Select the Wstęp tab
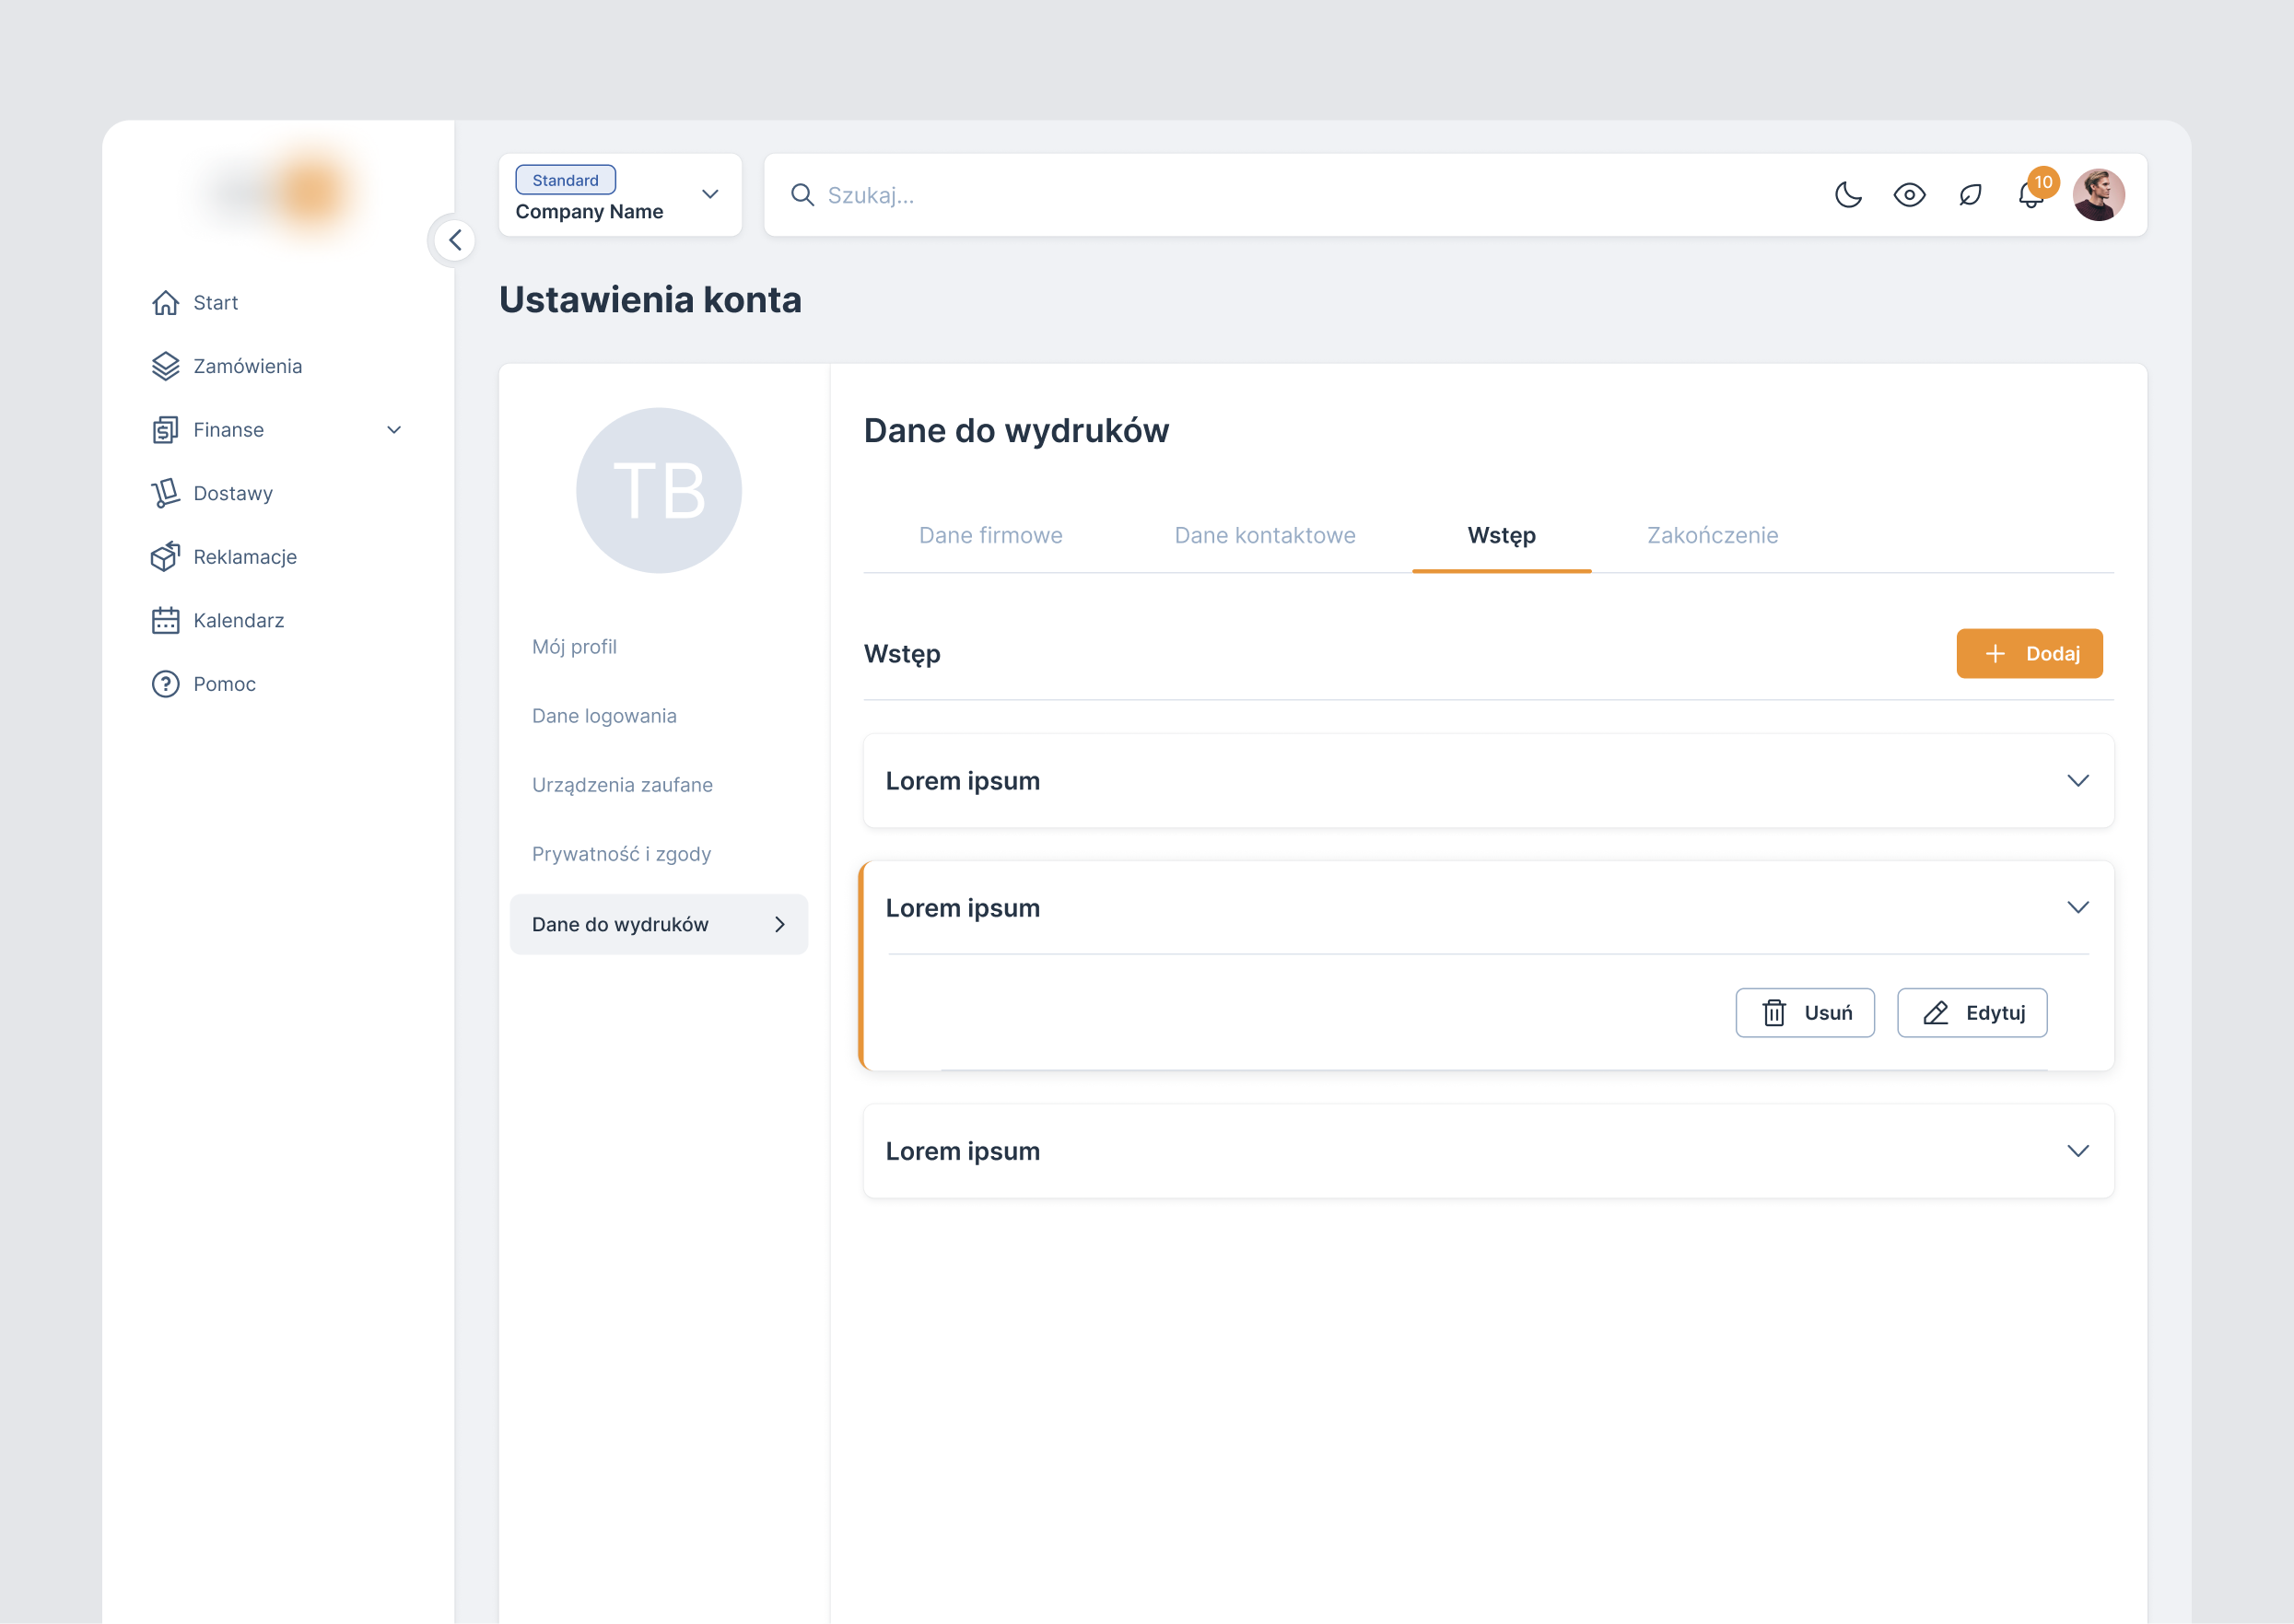 coord(1501,535)
